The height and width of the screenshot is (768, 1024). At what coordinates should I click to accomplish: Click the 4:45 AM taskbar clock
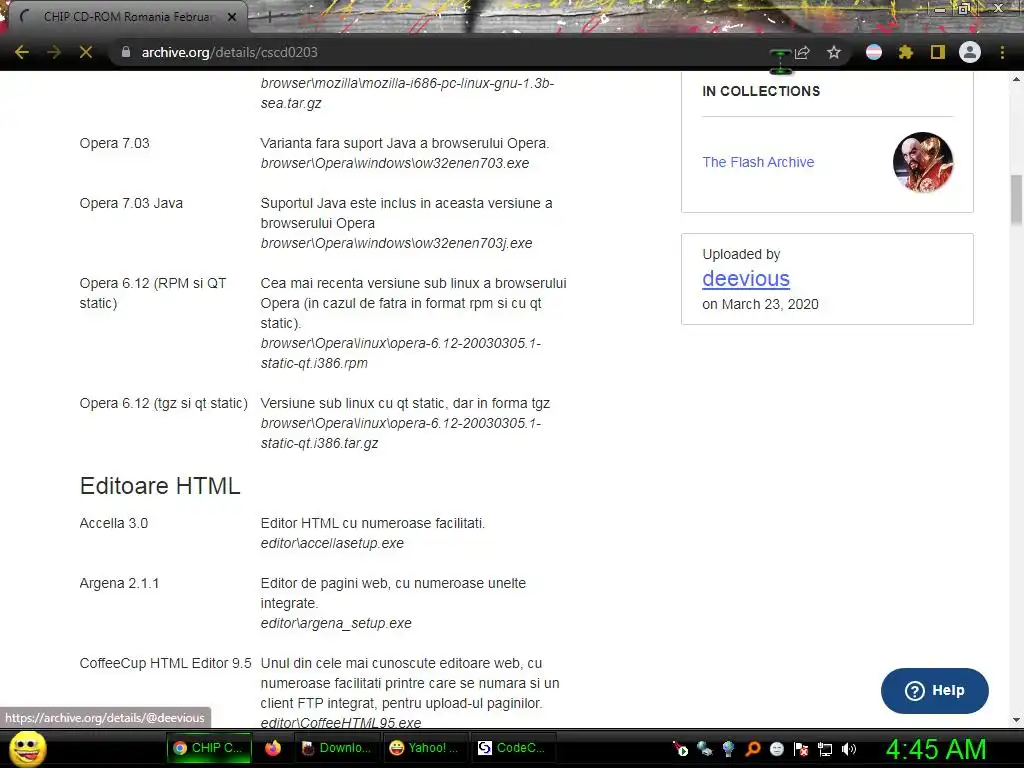click(936, 749)
